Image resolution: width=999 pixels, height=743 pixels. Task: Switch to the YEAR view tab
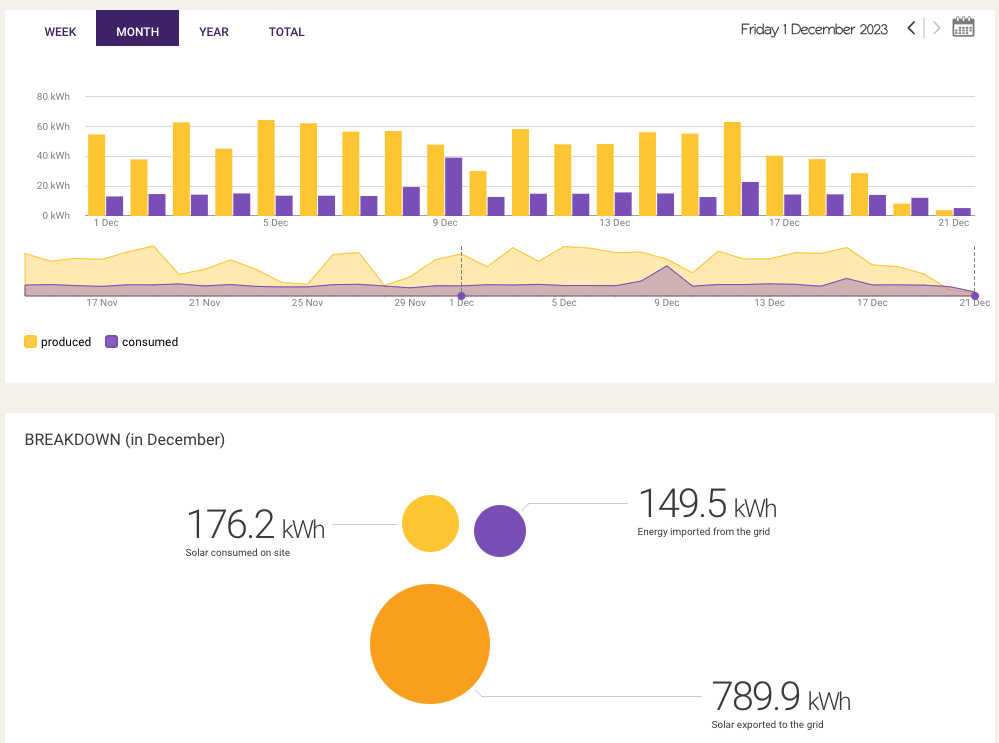[214, 31]
